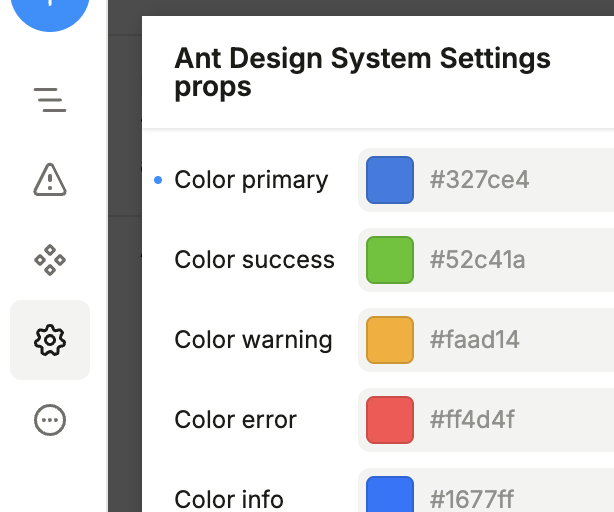Click the Color primary label
This screenshot has width=614, height=512.
coord(251,180)
